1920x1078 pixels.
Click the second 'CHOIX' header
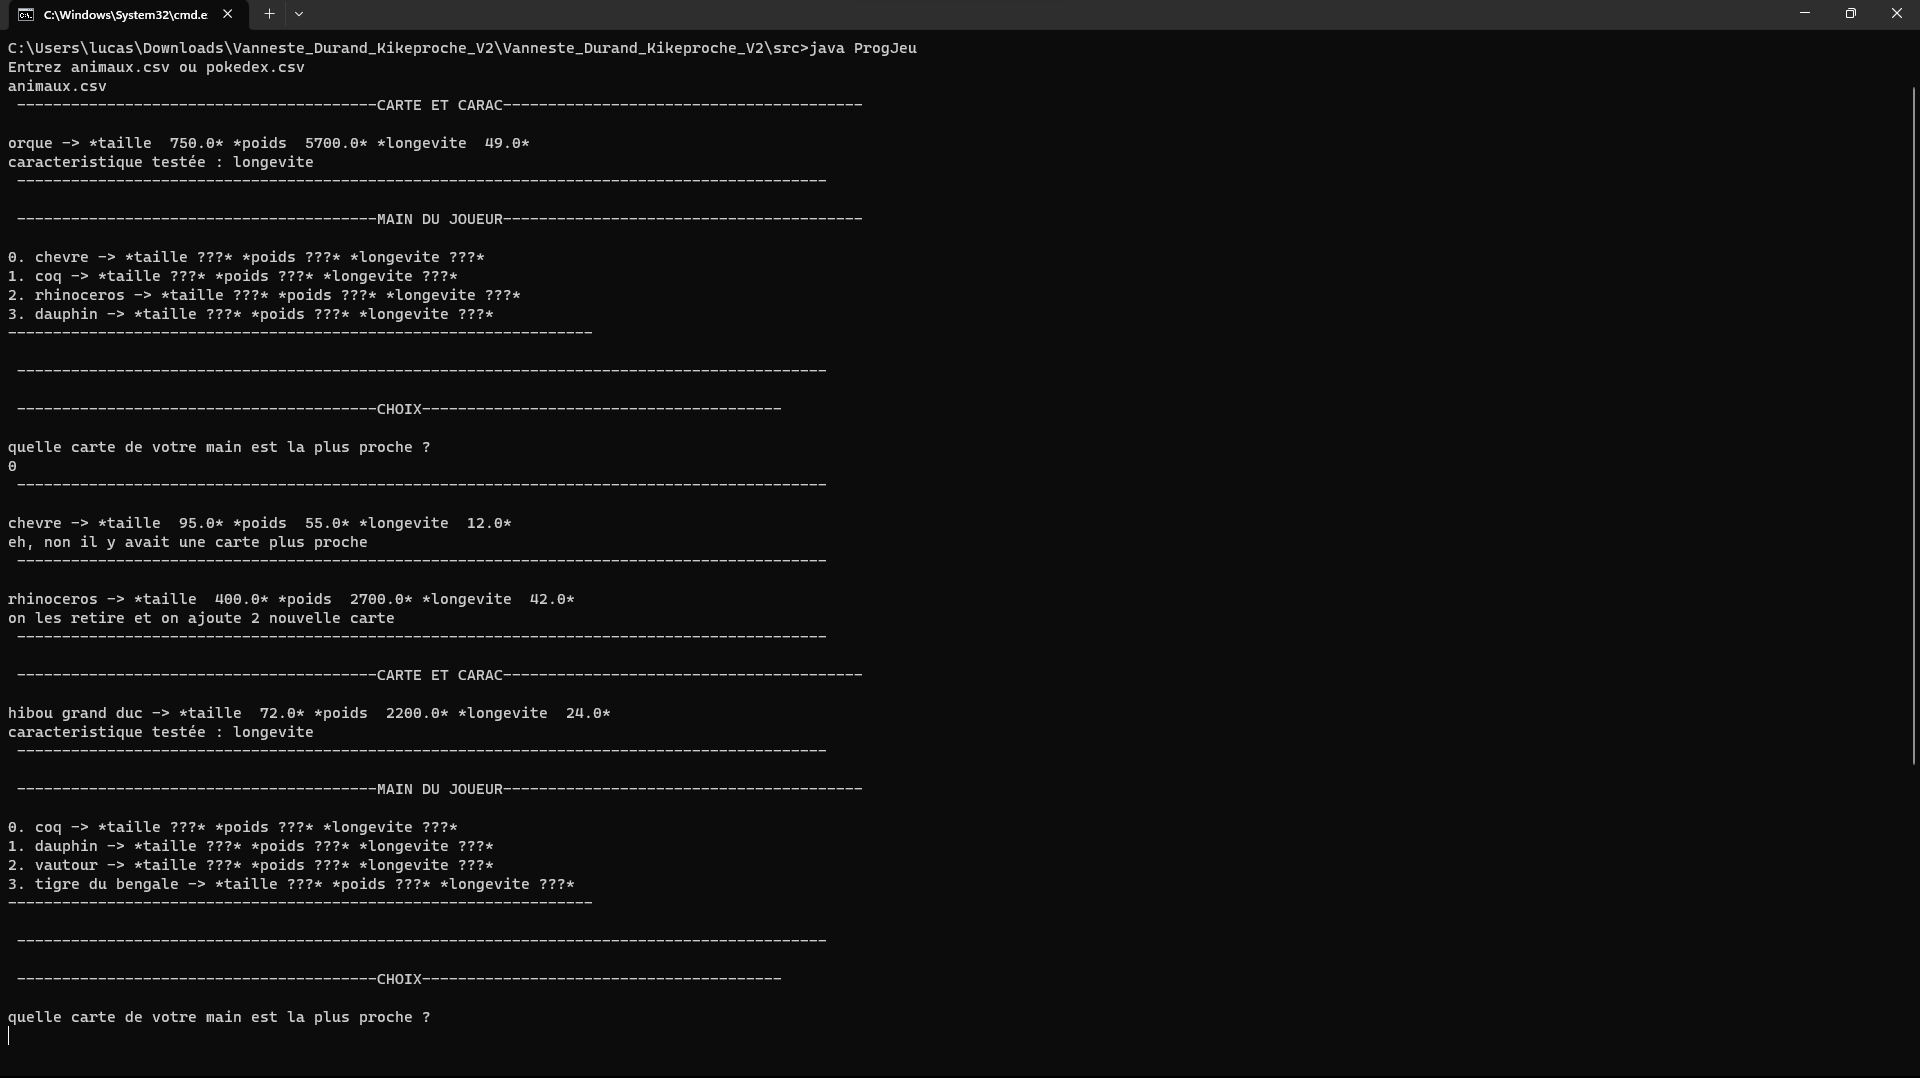point(399,979)
